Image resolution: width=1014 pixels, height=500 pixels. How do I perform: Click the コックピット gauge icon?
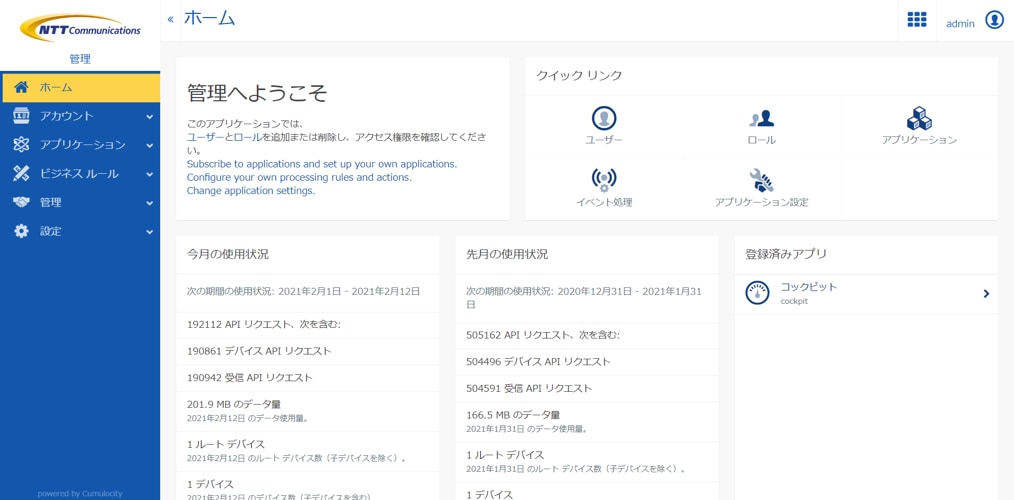pyautogui.click(x=757, y=293)
